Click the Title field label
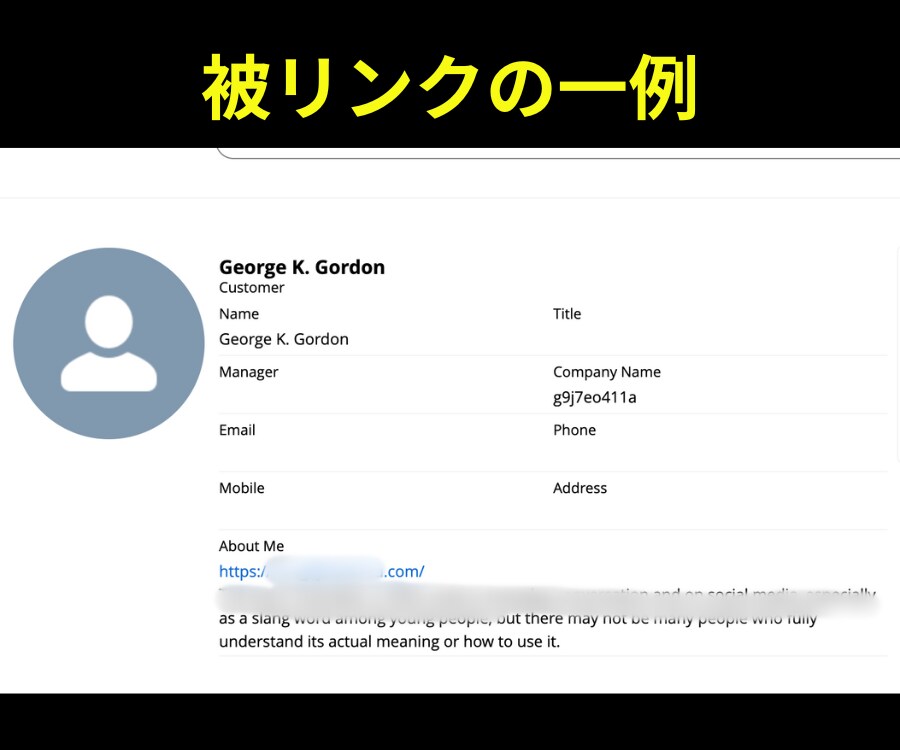The width and height of the screenshot is (900, 750). (567, 314)
